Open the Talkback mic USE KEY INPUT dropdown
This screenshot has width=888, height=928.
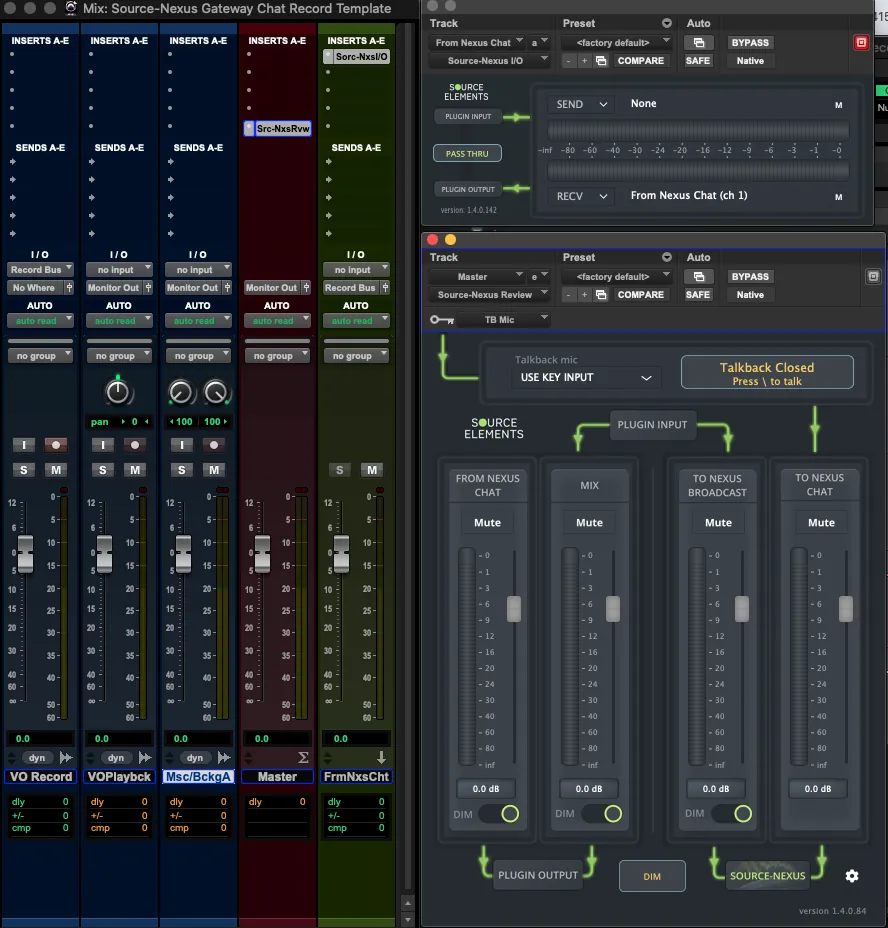[x=585, y=378]
